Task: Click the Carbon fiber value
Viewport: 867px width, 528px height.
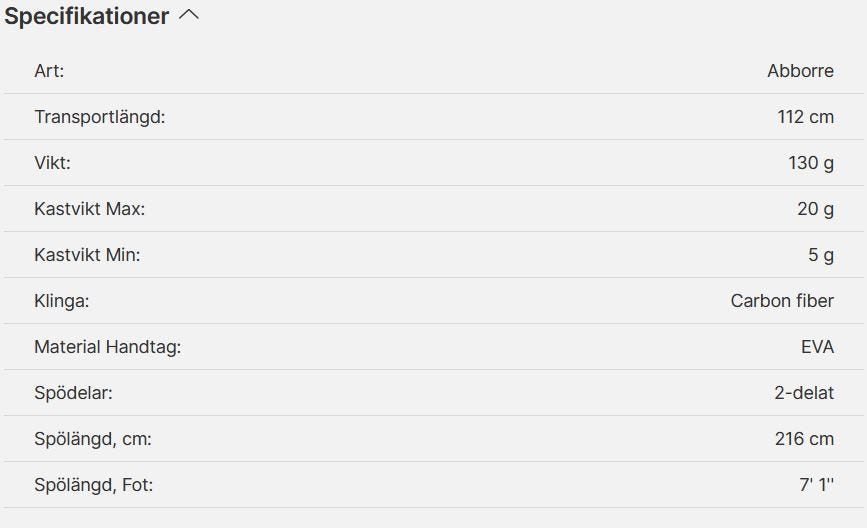Action: coord(782,301)
